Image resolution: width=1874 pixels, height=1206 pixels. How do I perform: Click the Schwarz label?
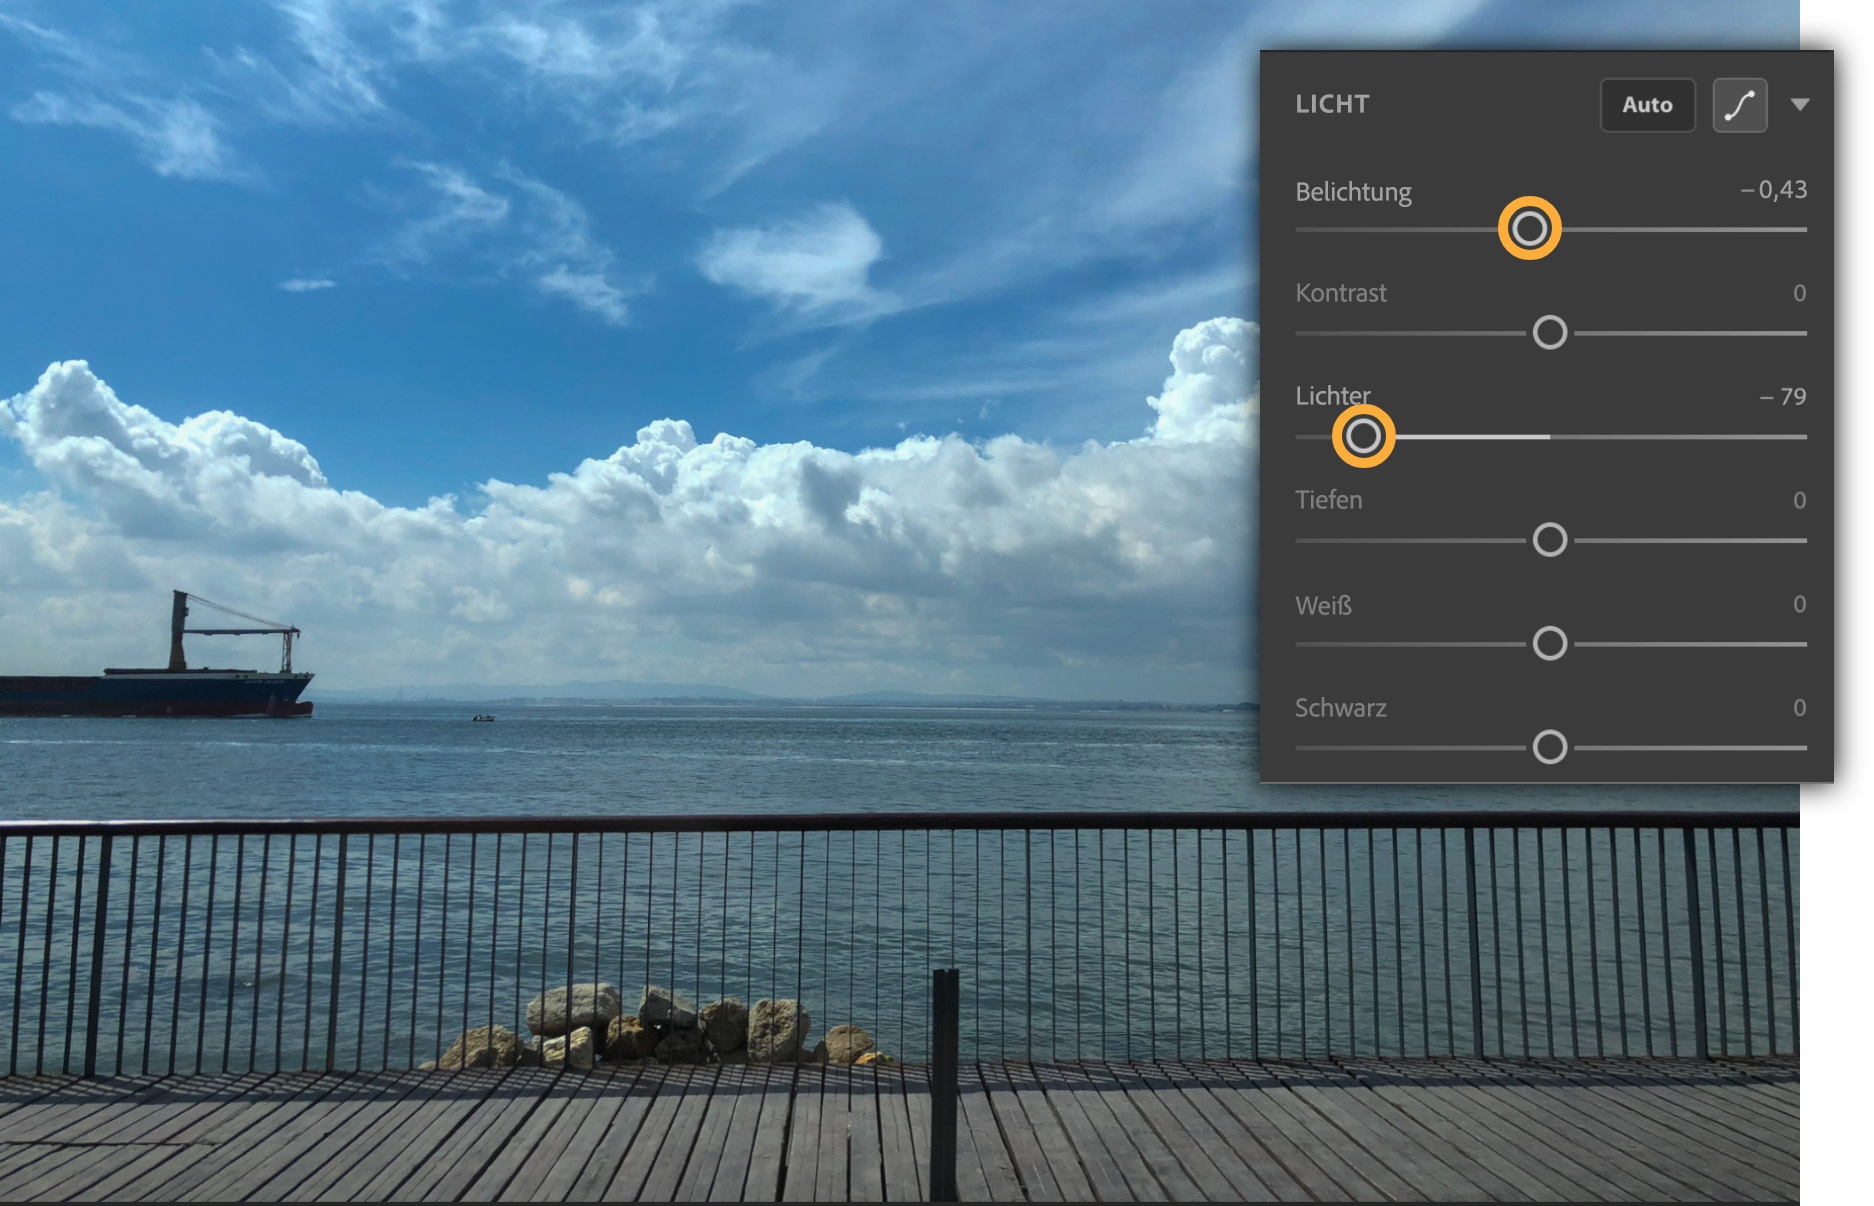click(1341, 708)
